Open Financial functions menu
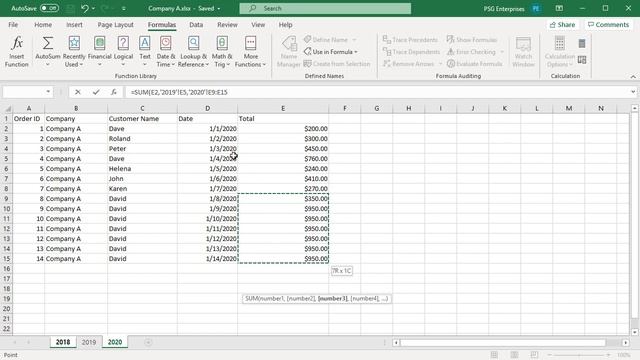 [100, 52]
